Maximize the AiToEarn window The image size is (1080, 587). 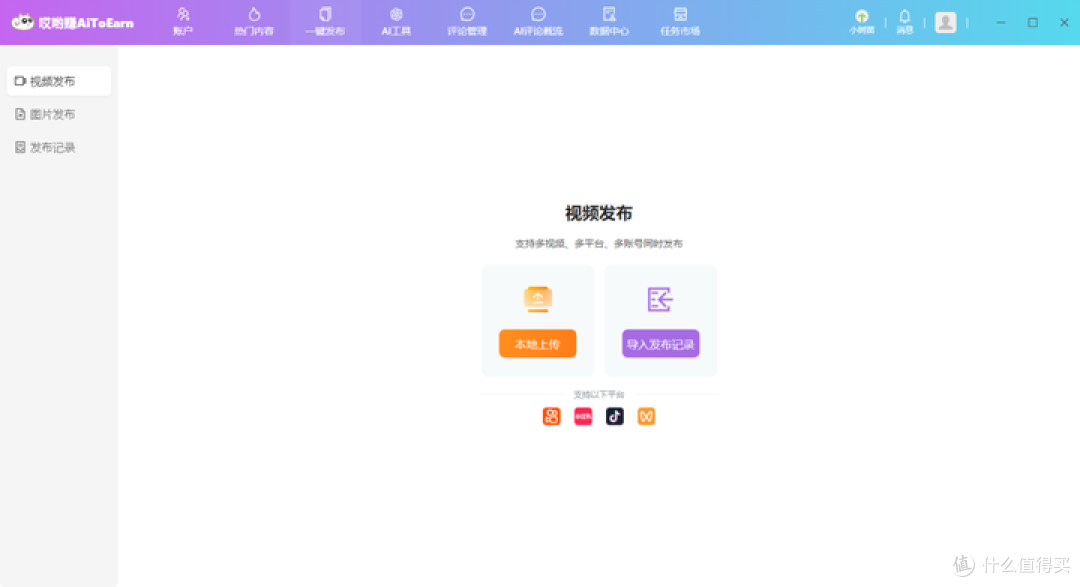click(x=1032, y=23)
